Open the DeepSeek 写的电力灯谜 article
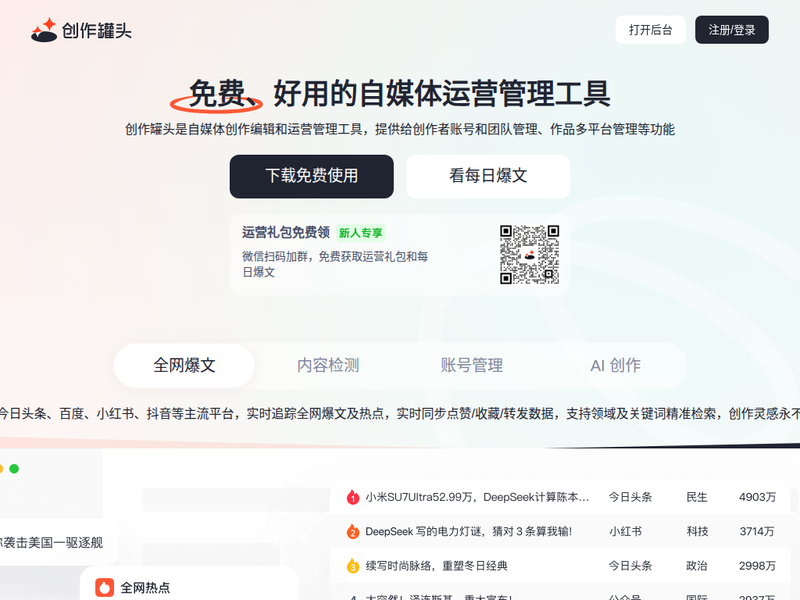800x600 pixels. pyautogui.click(x=468, y=532)
